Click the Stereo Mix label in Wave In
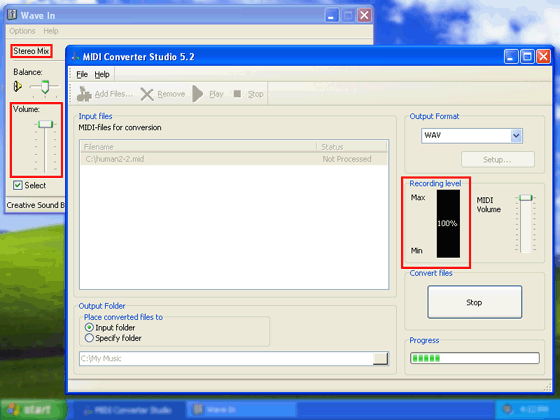This screenshot has height=420, width=560. [31, 51]
